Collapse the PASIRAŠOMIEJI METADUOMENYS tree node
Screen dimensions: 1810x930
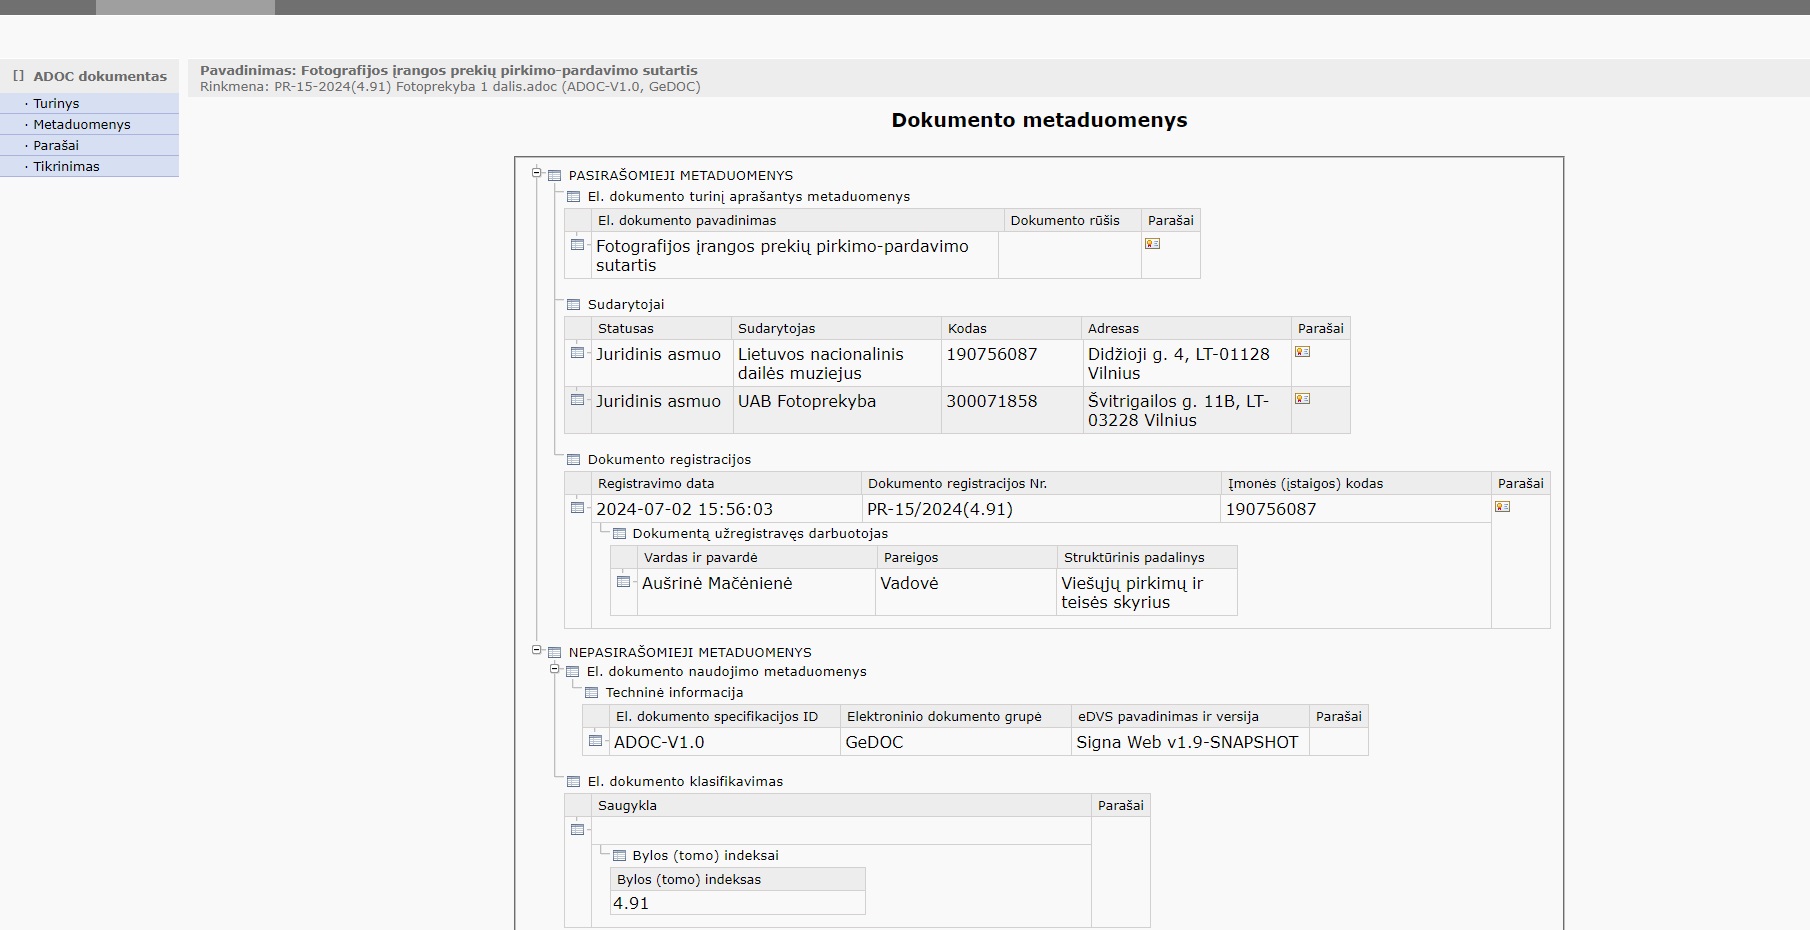(x=536, y=173)
